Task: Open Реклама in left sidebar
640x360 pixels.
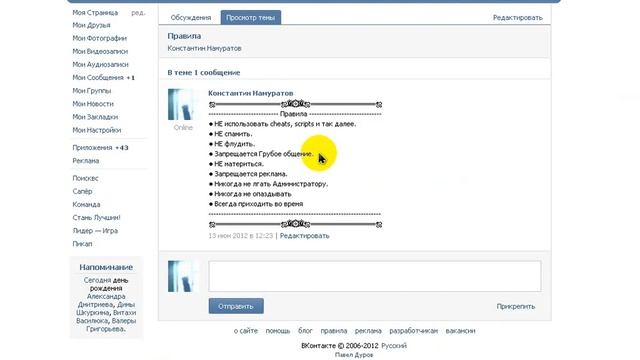Action: point(86,161)
